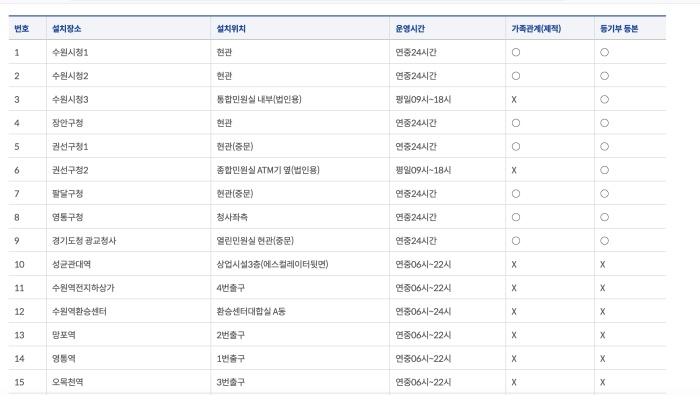Select the 영통역 cell

(x=129, y=358)
